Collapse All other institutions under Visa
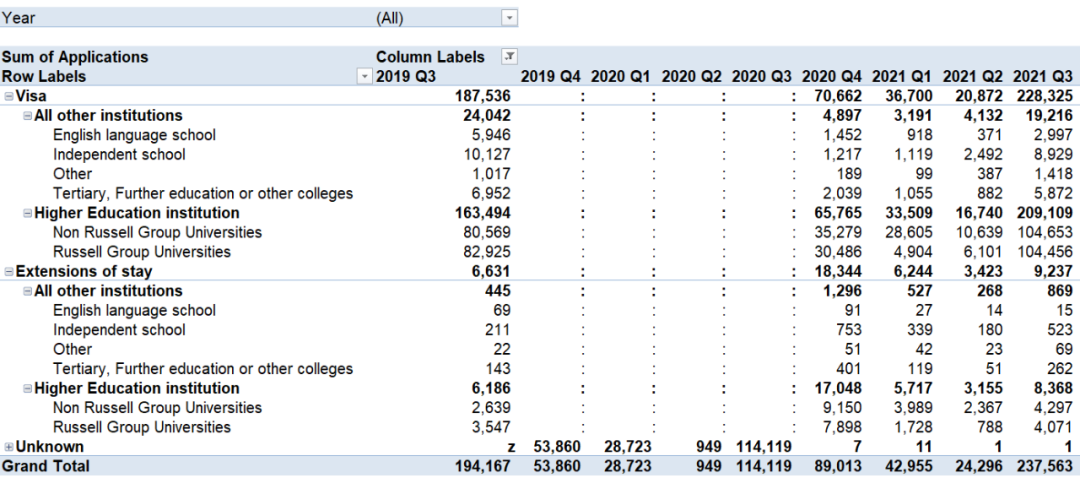 click(28, 116)
